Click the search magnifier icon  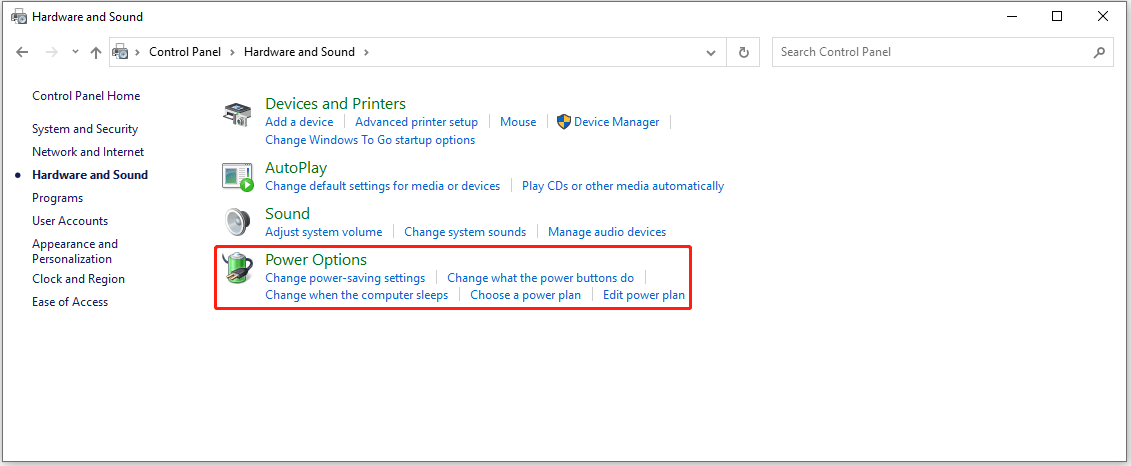pos(1099,52)
